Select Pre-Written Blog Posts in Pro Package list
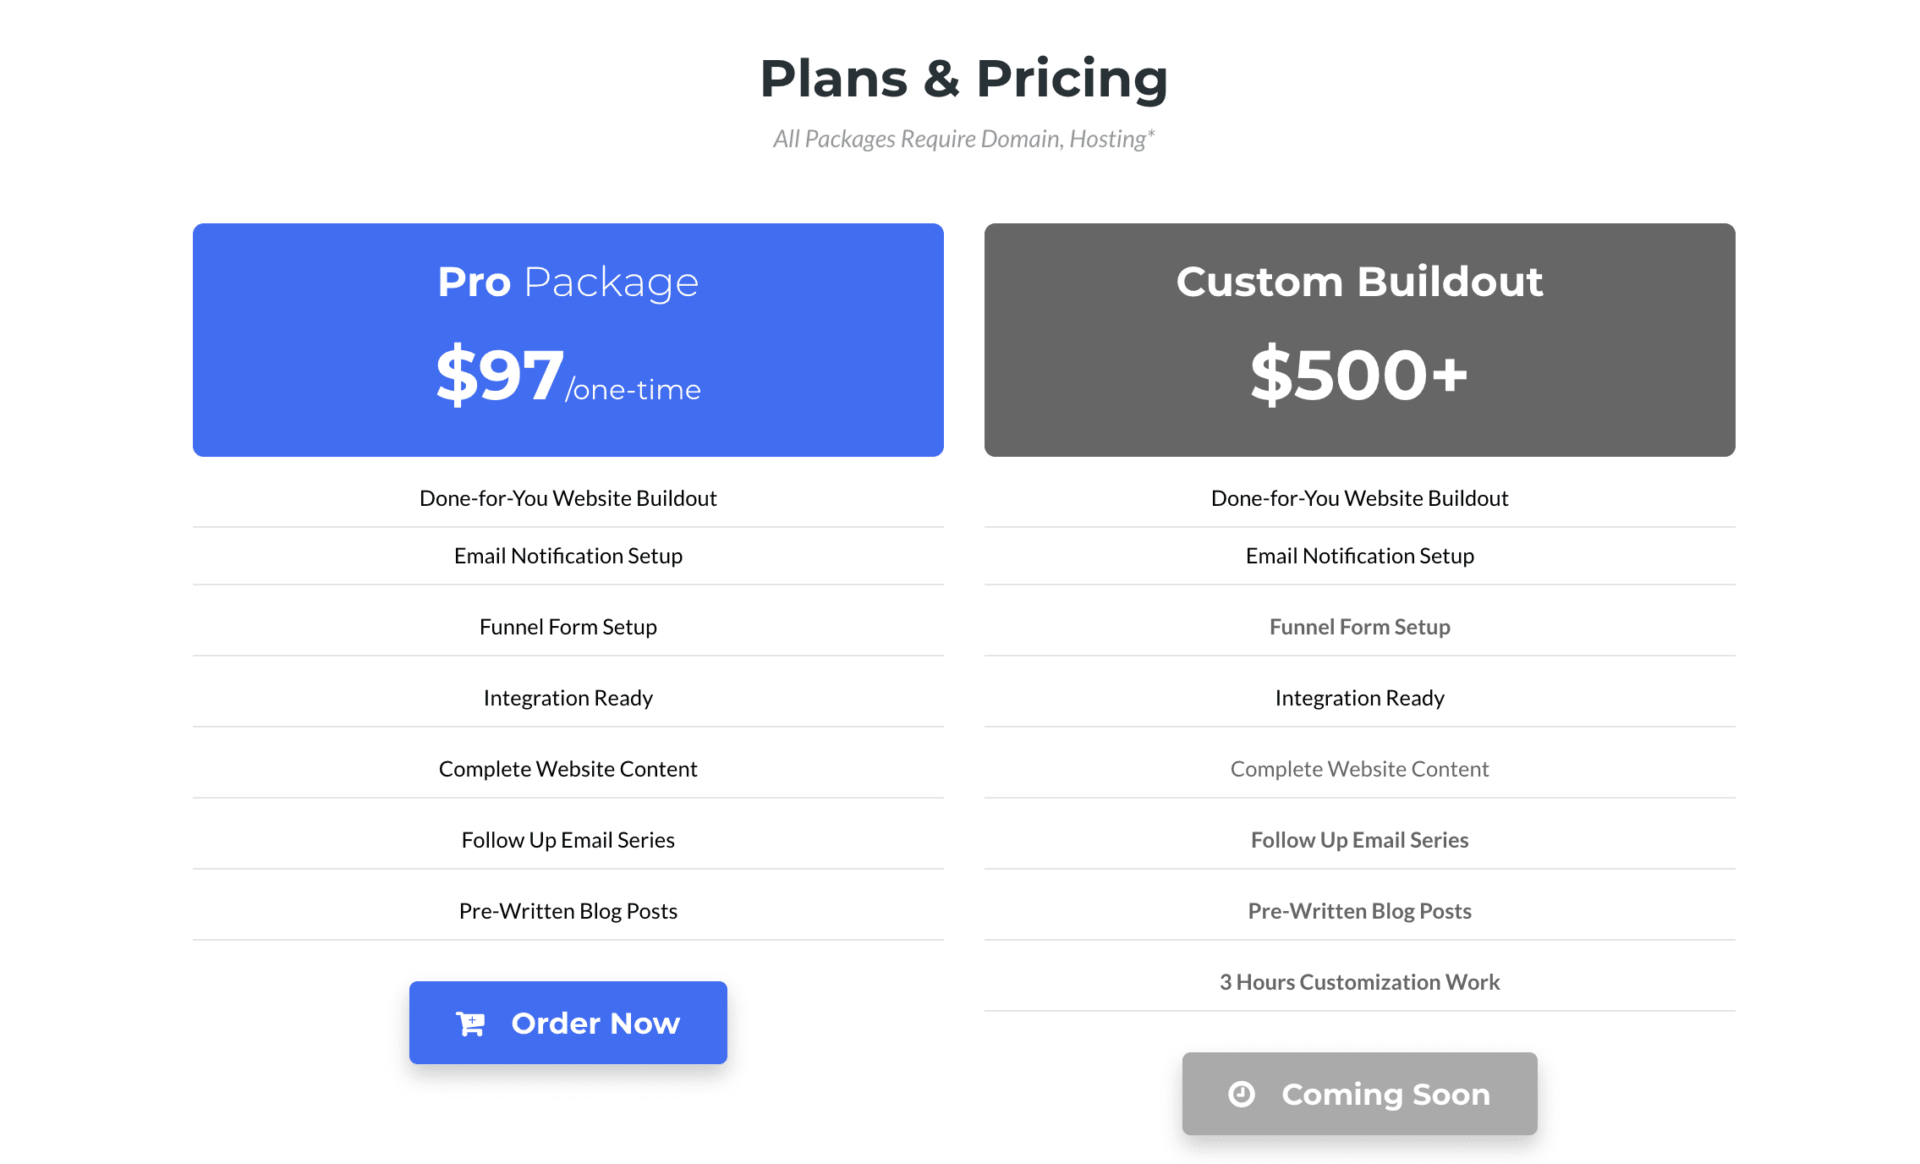The width and height of the screenshot is (1920, 1164). 567,911
